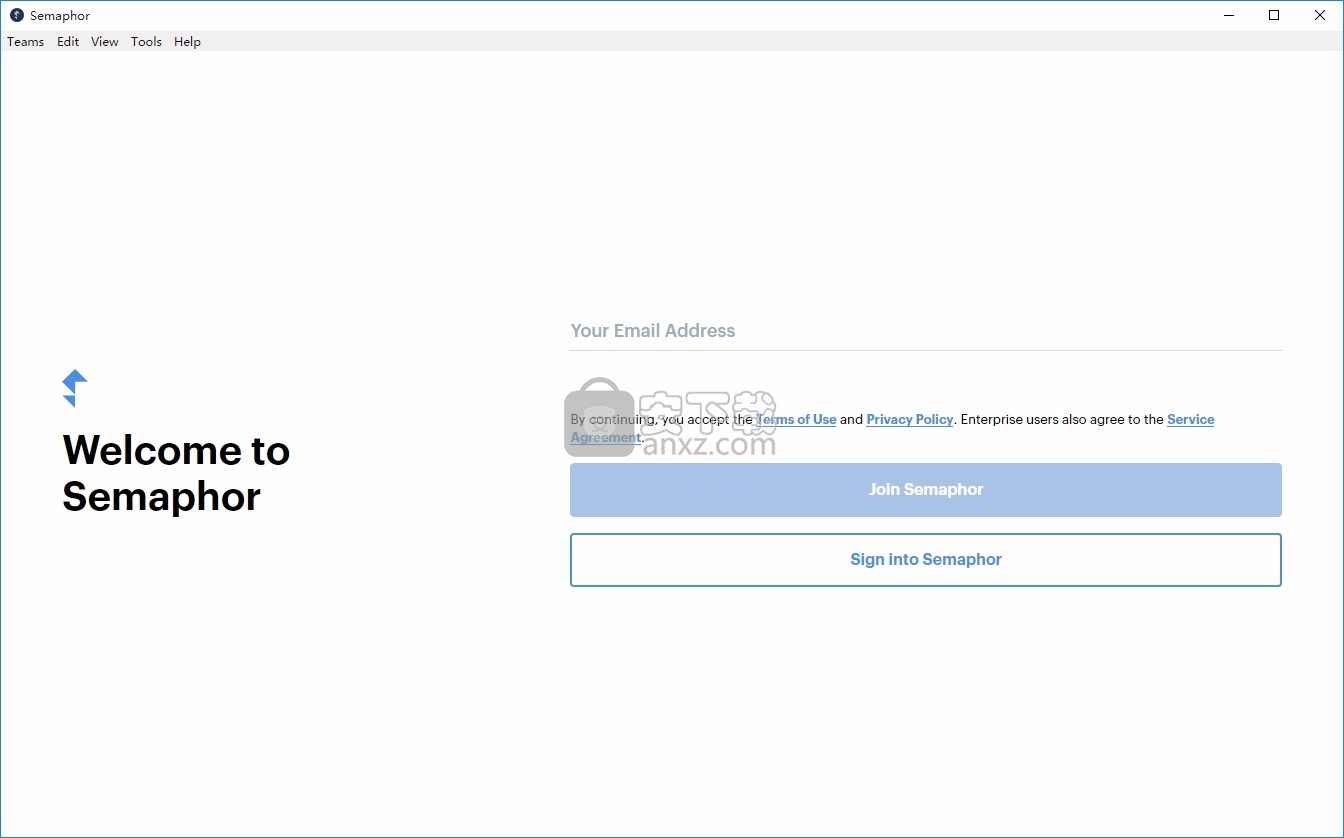Image resolution: width=1344 pixels, height=838 pixels.
Task: Click the Welcome to Semaphor heading
Action: coord(176,473)
